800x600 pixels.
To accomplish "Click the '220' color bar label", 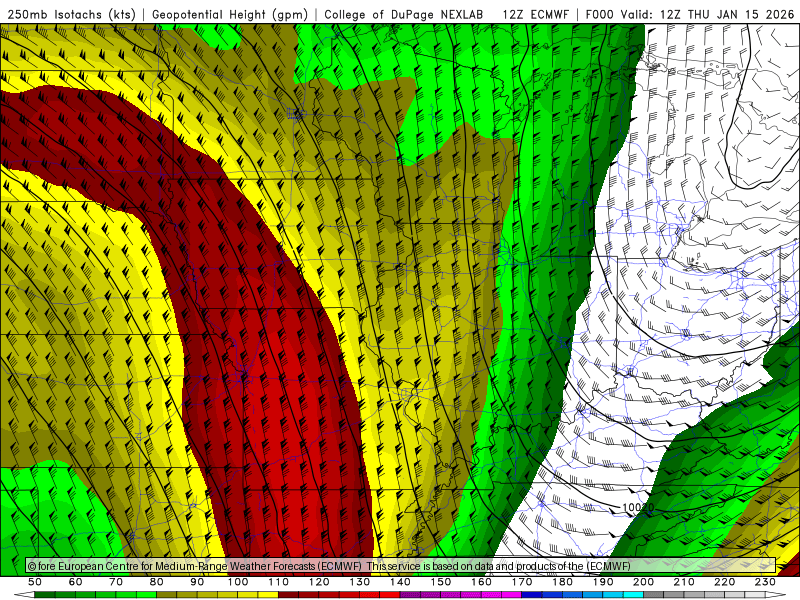I will click(724, 582).
